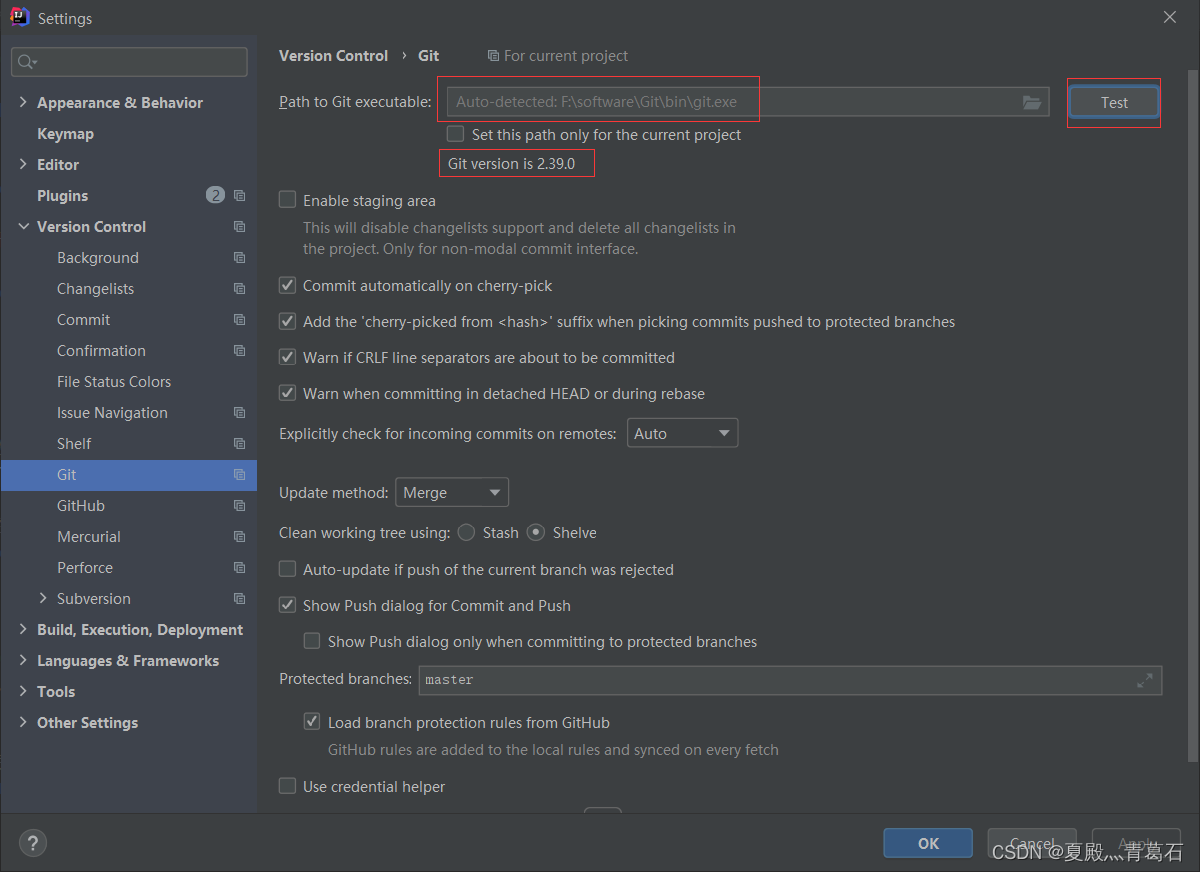Viewport: 1200px width, 872px height.
Task: Expand the Tools section
Action: coord(23,692)
